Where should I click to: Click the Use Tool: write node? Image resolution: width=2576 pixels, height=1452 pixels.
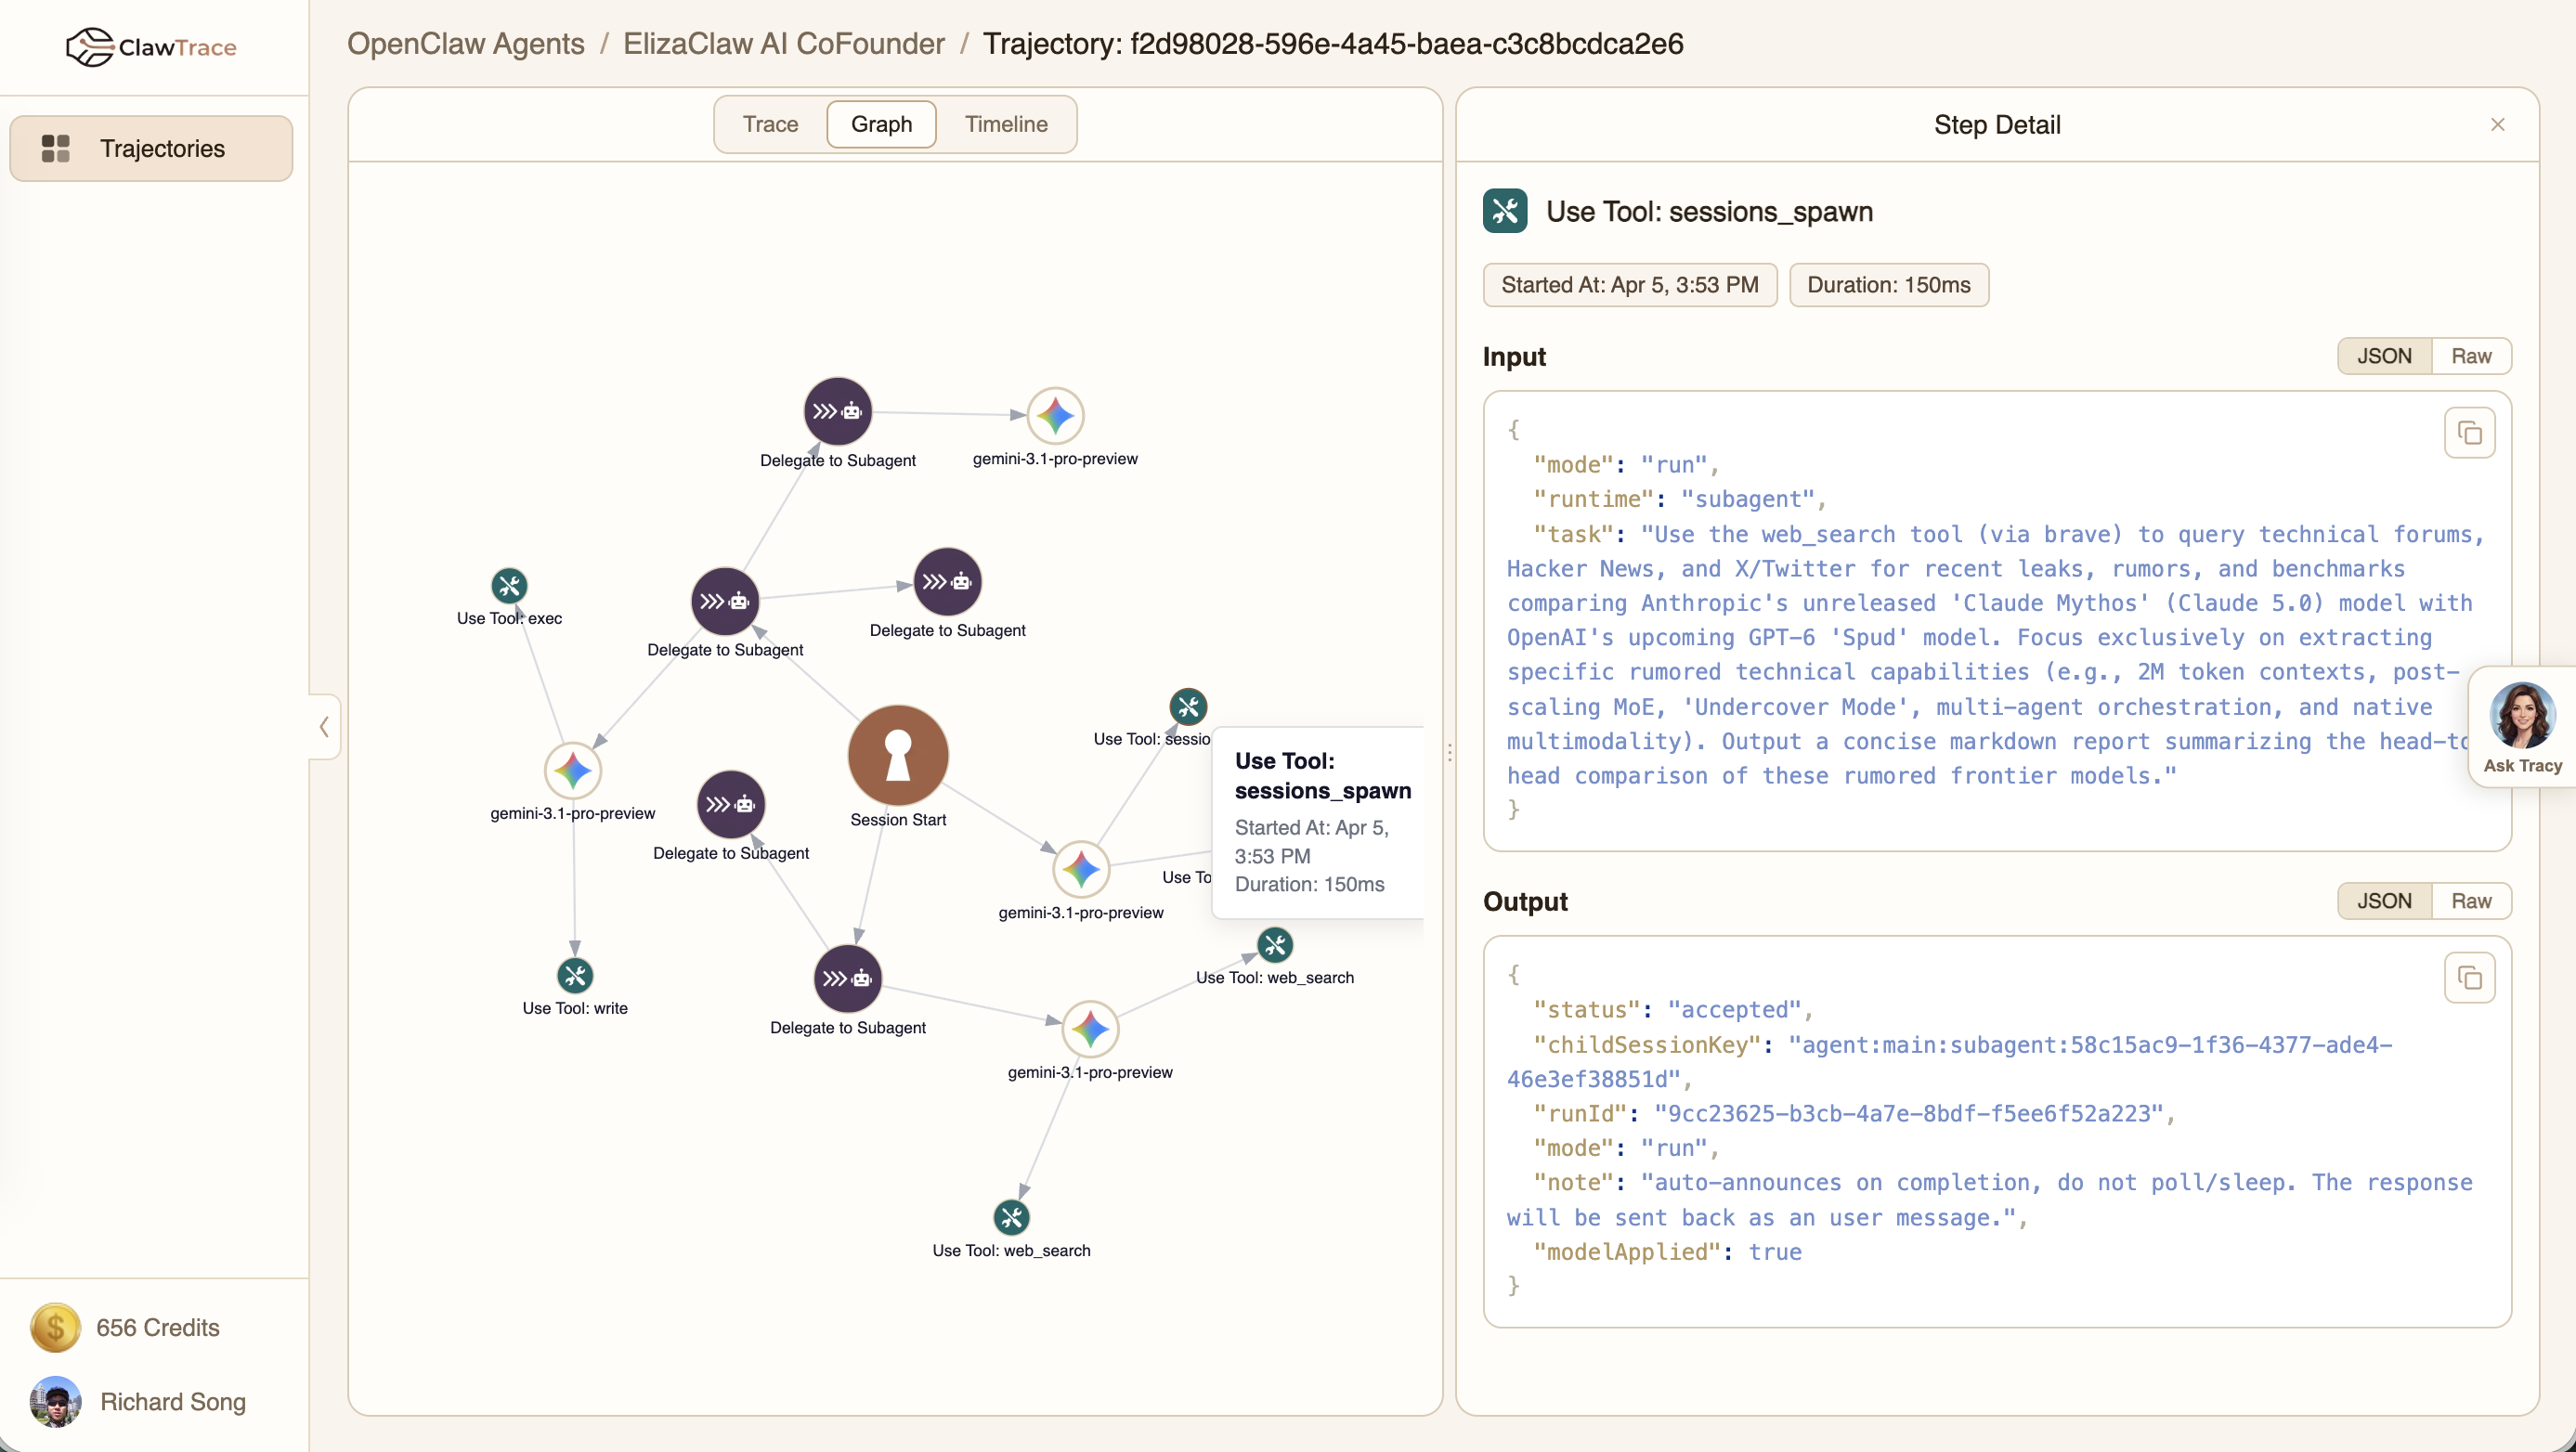tap(574, 977)
